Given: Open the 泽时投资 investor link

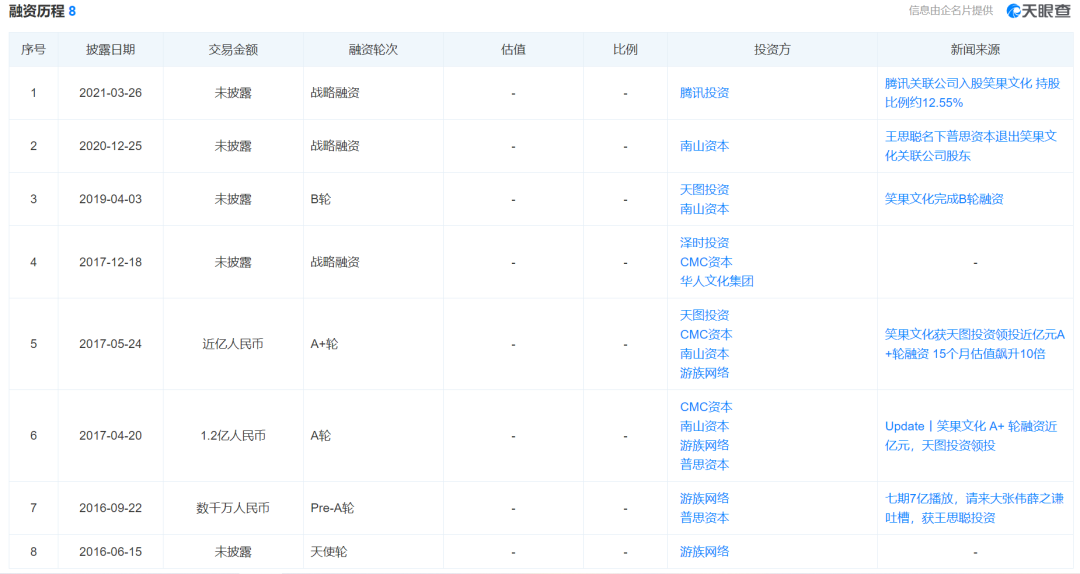Looking at the screenshot, I should [704, 243].
